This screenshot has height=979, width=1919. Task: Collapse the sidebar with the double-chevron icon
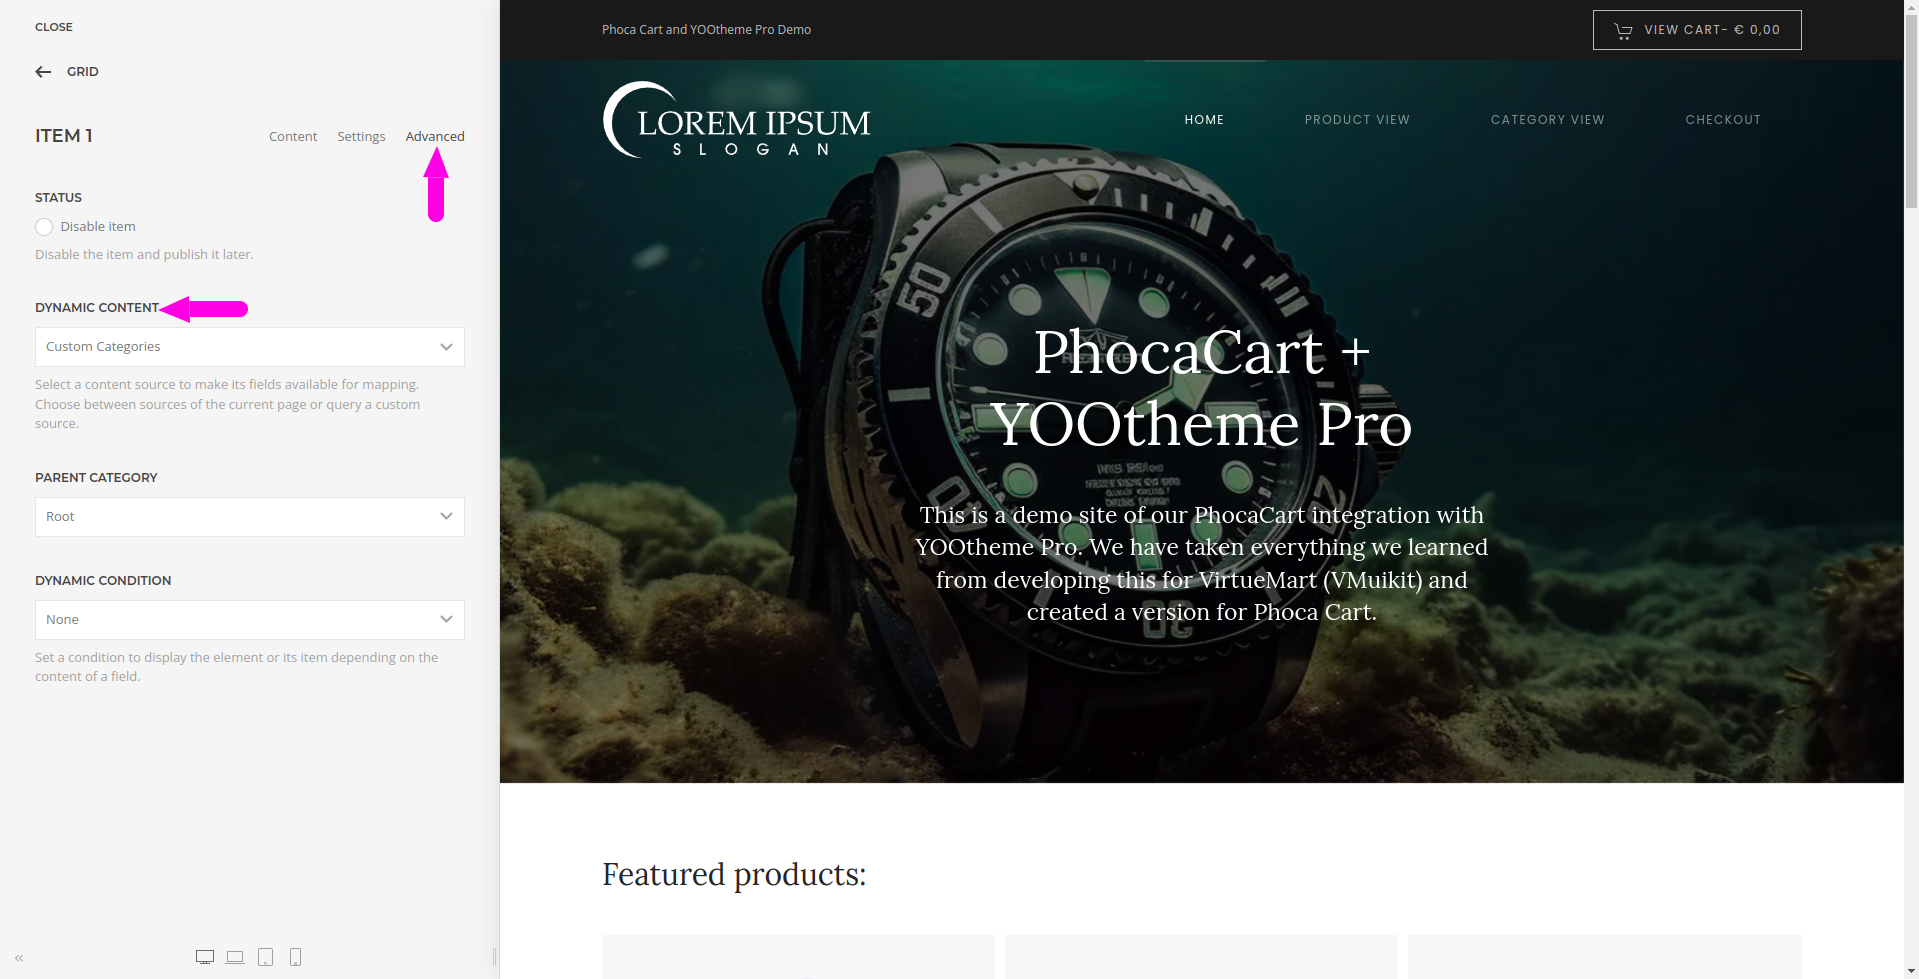(19, 958)
